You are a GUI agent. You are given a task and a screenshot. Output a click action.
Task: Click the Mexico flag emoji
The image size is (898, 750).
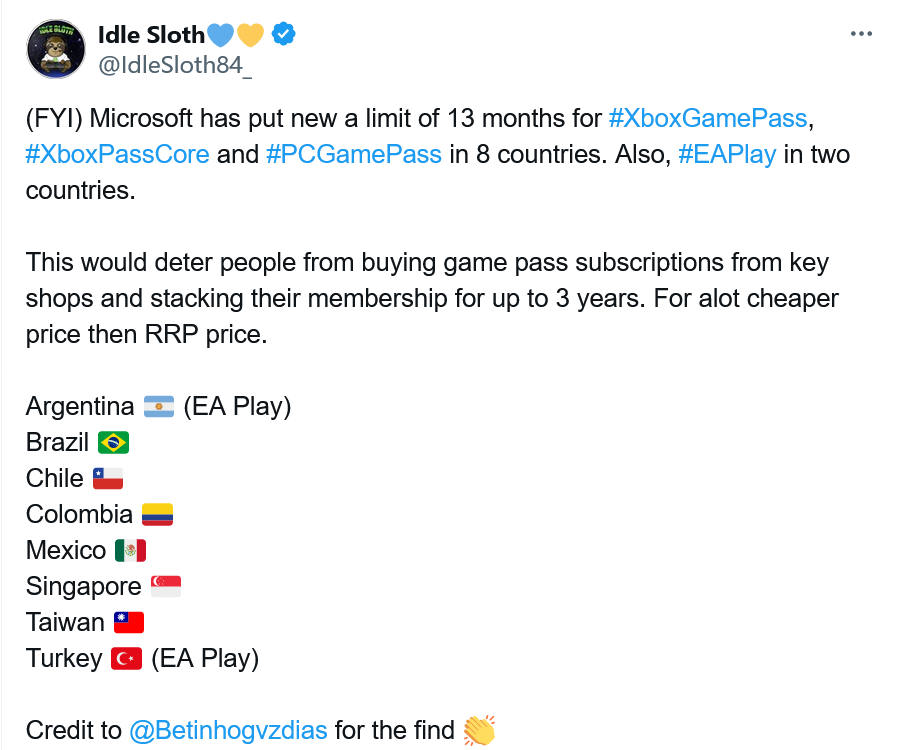pyautogui.click(x=131, y=551)
